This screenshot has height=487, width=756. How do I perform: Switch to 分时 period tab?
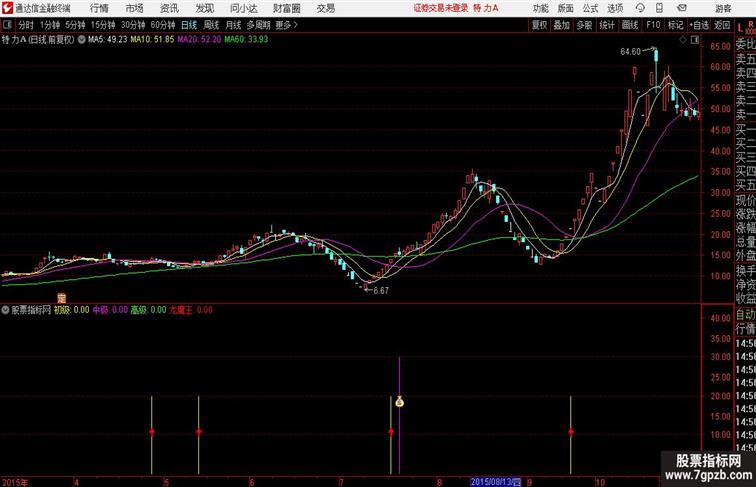click(x=26, y=25)
